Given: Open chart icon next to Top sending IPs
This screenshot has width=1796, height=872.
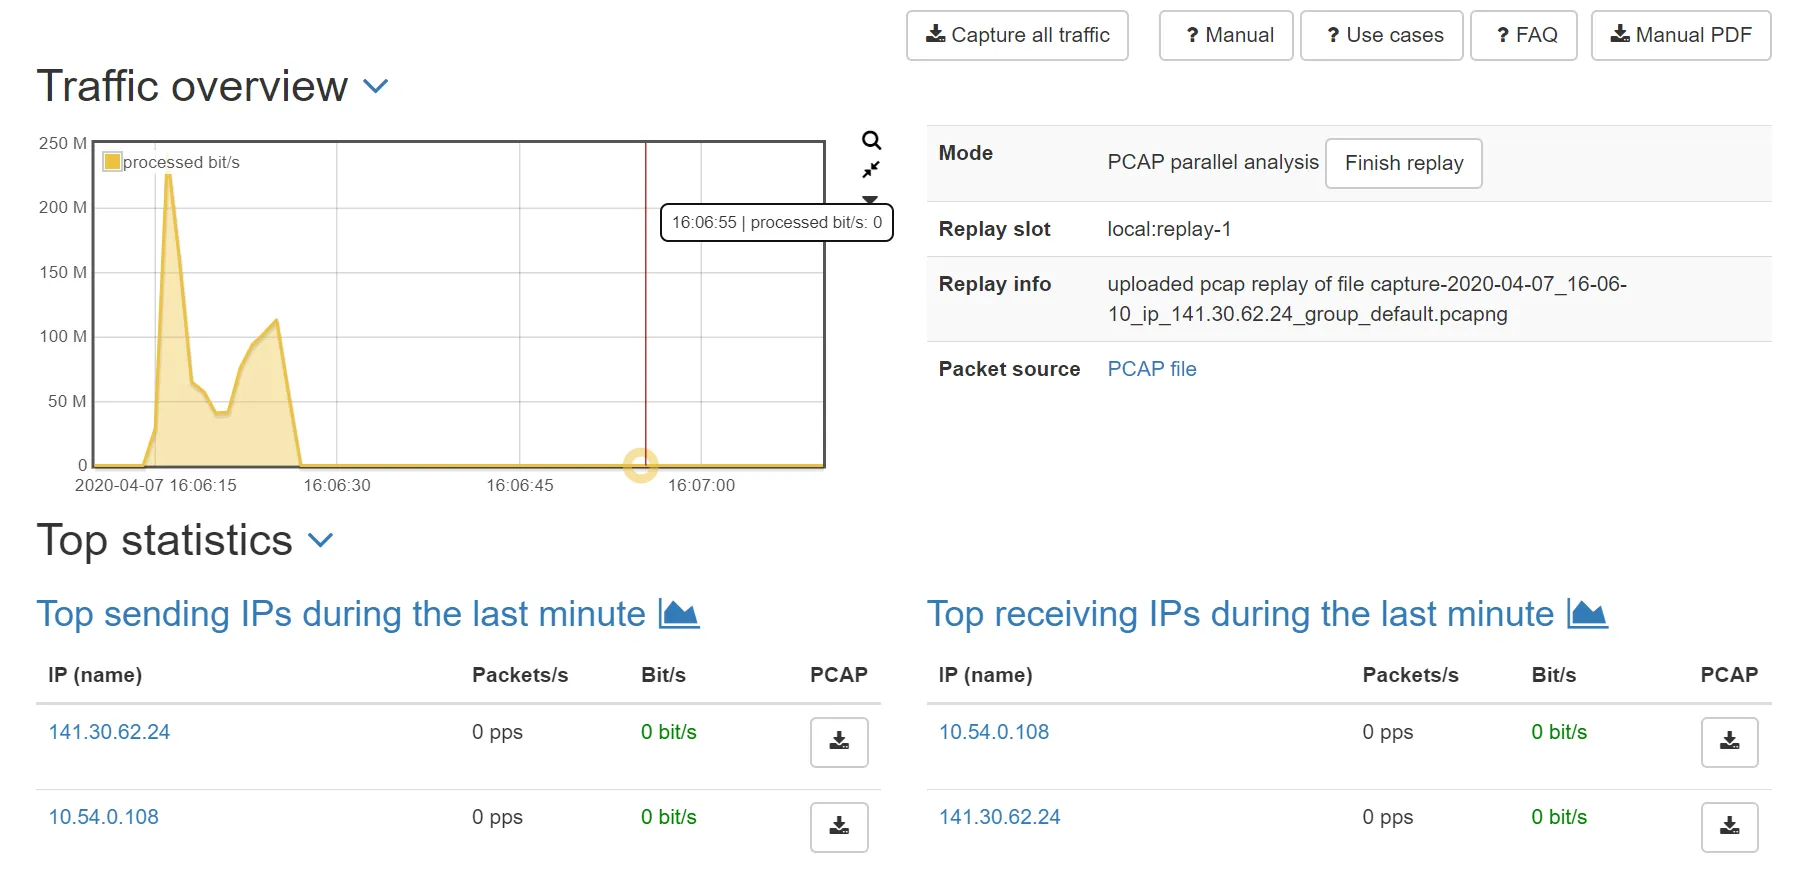Looking at the screenshot, I should click(x=679, y=614).
